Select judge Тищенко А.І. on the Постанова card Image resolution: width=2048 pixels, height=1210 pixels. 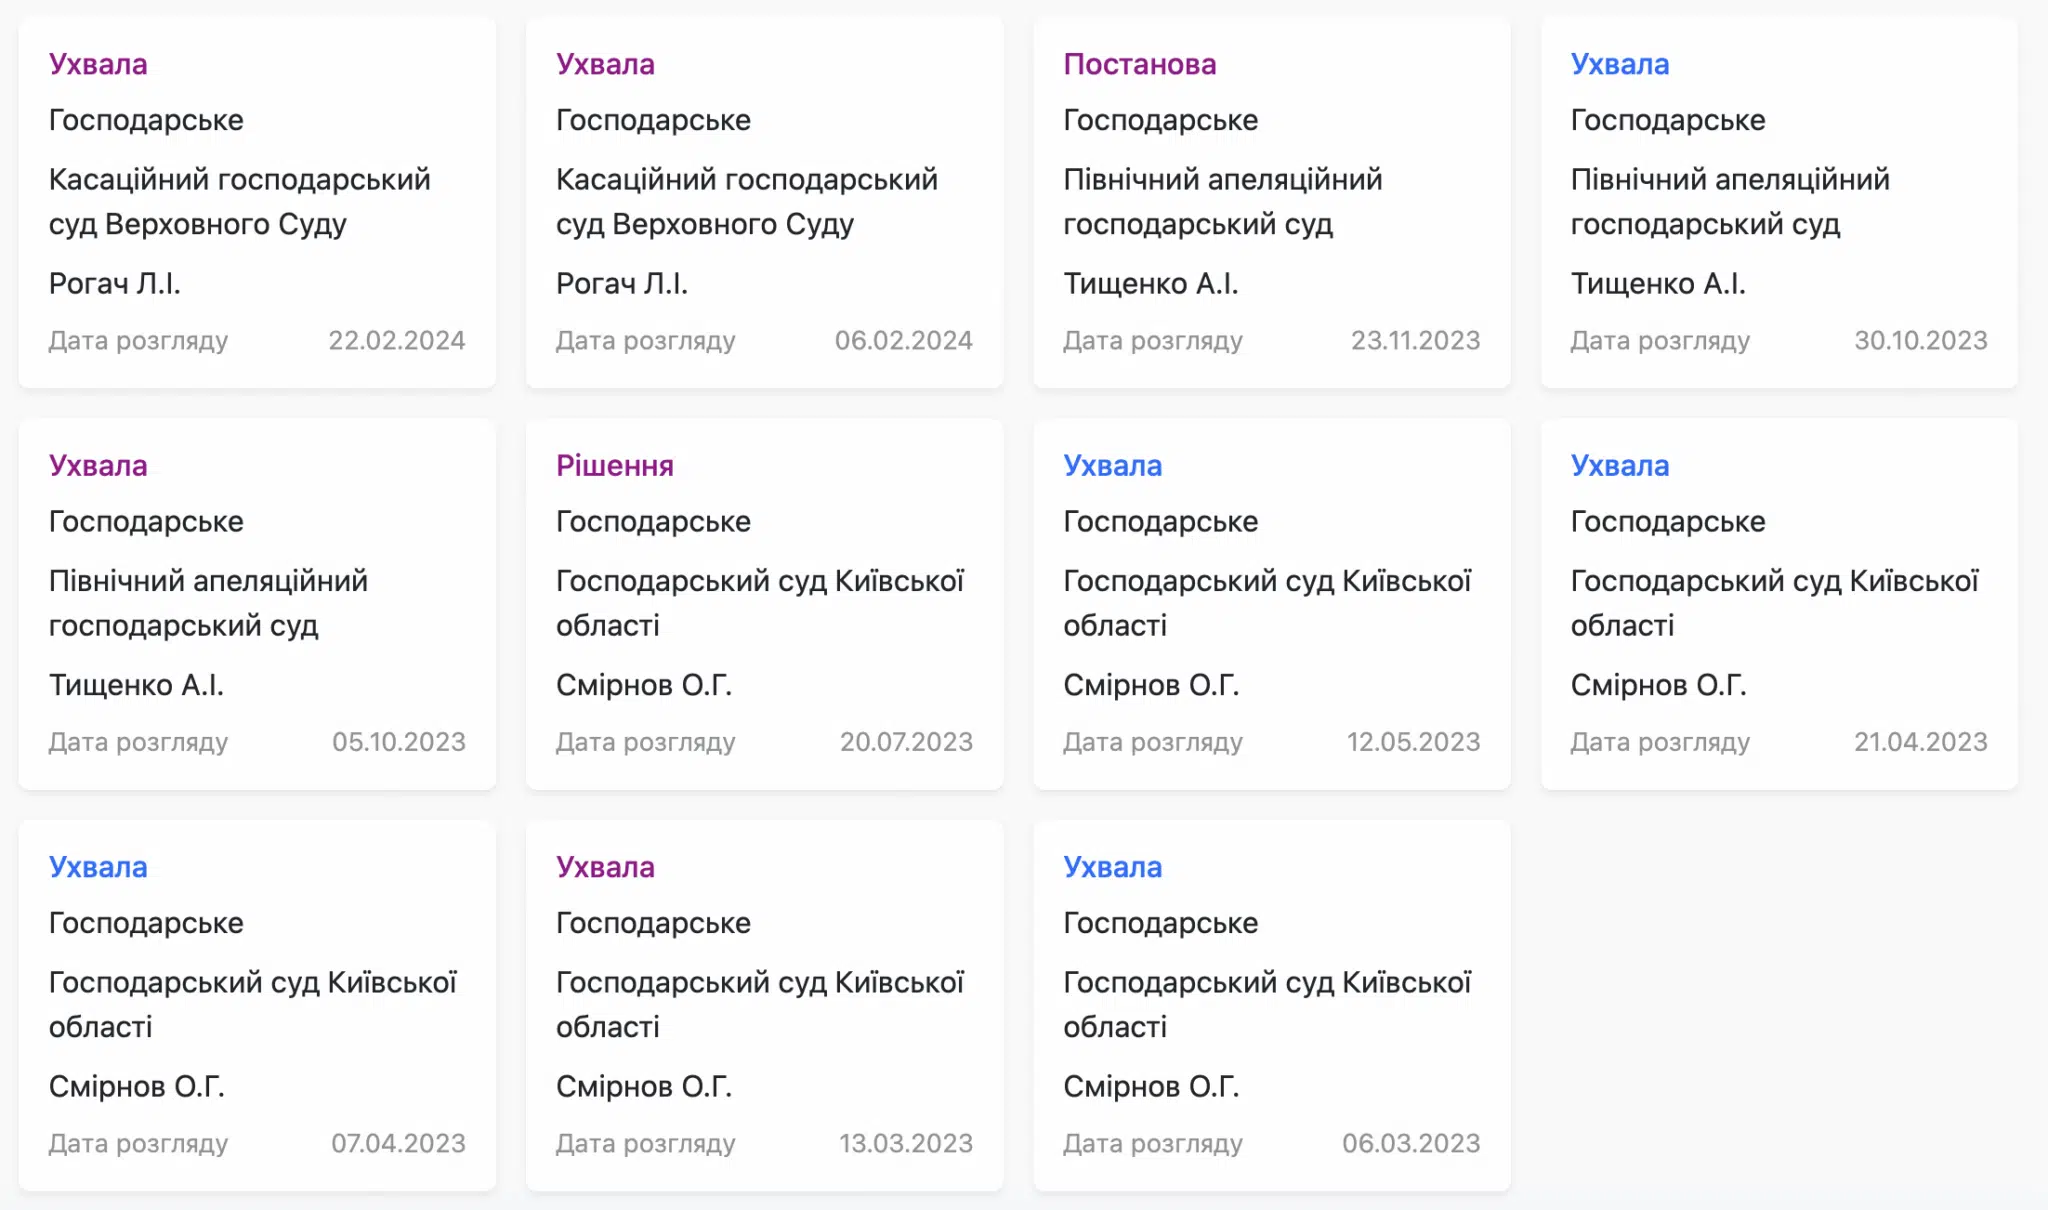pos(1150,284)
